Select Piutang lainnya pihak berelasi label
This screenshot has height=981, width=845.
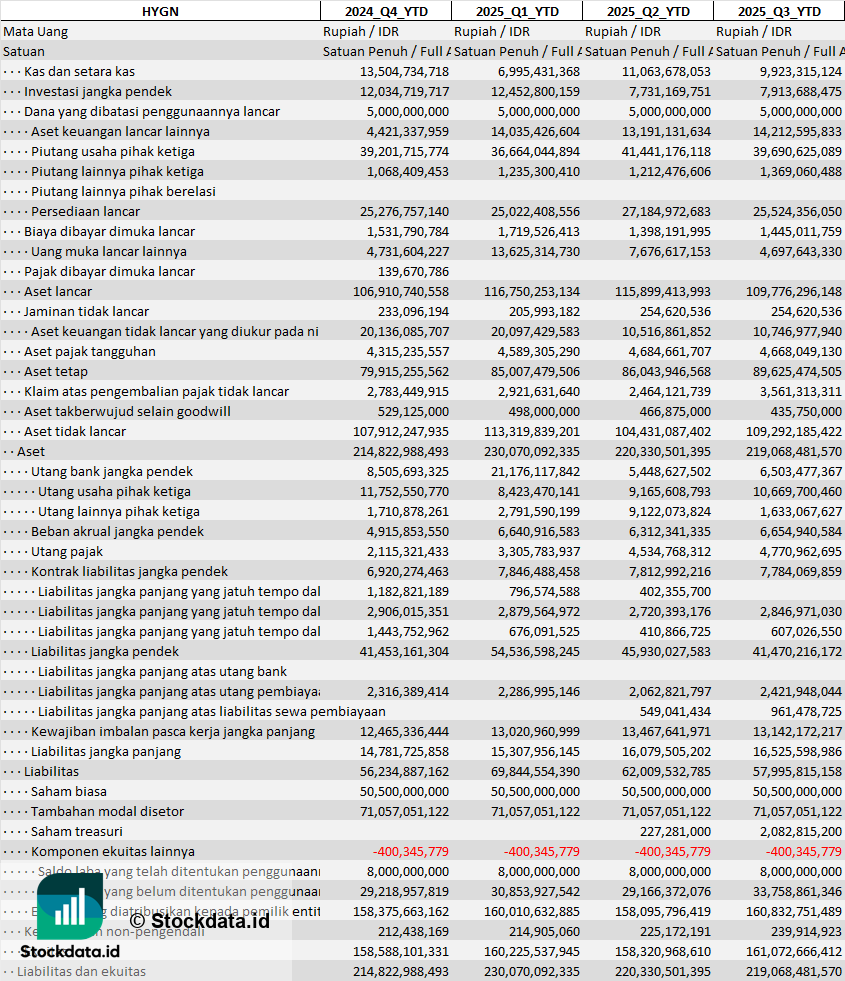click(x=123, y=191)
